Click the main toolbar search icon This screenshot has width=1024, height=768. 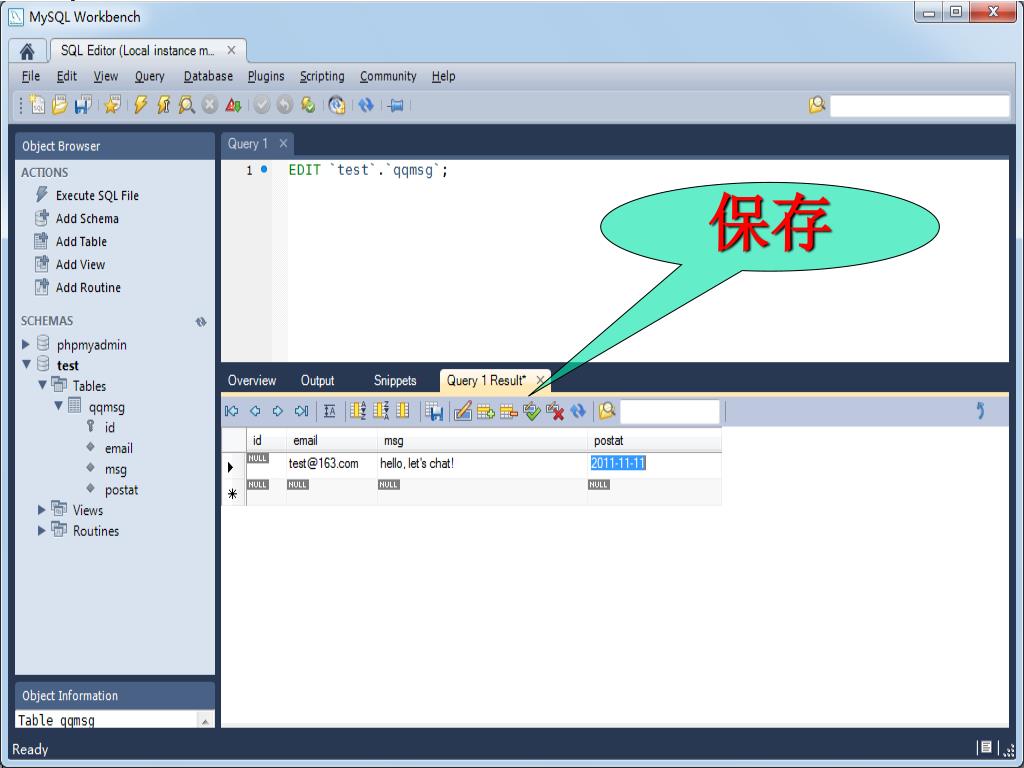(x=816, y=104)
